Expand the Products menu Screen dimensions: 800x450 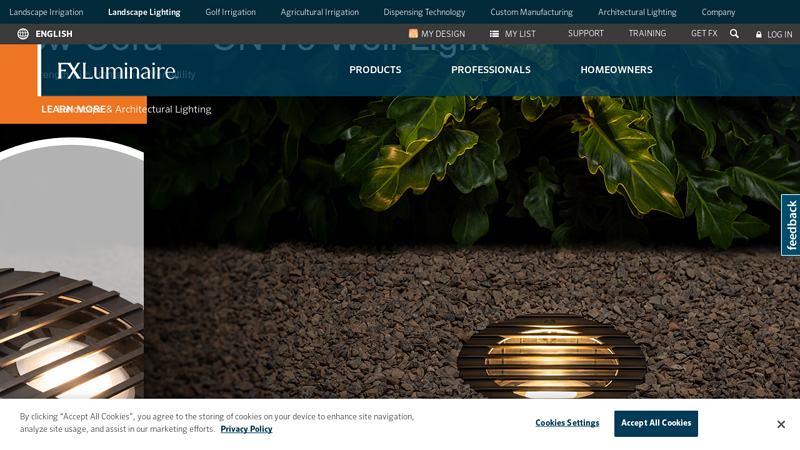pyautogui.click(x=375, y=70)
